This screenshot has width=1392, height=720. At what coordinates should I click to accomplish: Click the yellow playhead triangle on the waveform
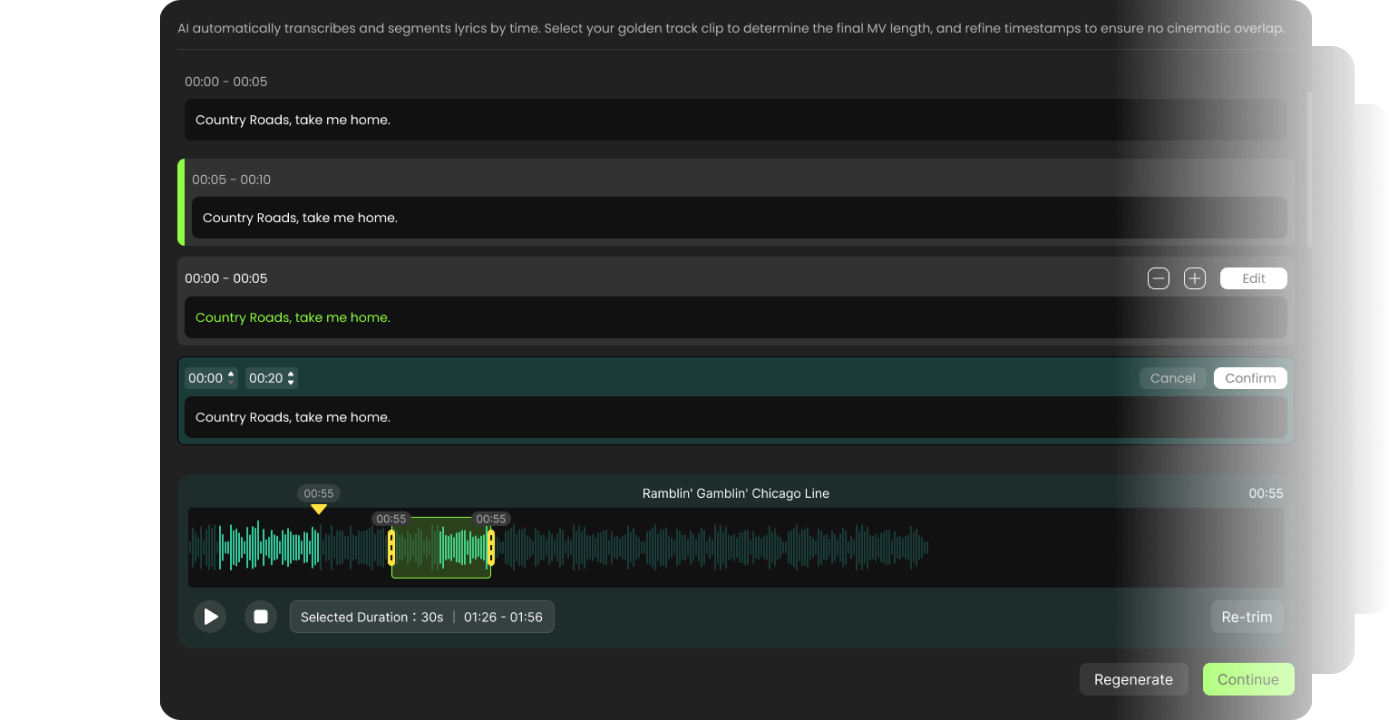click(x=319, y=509)
